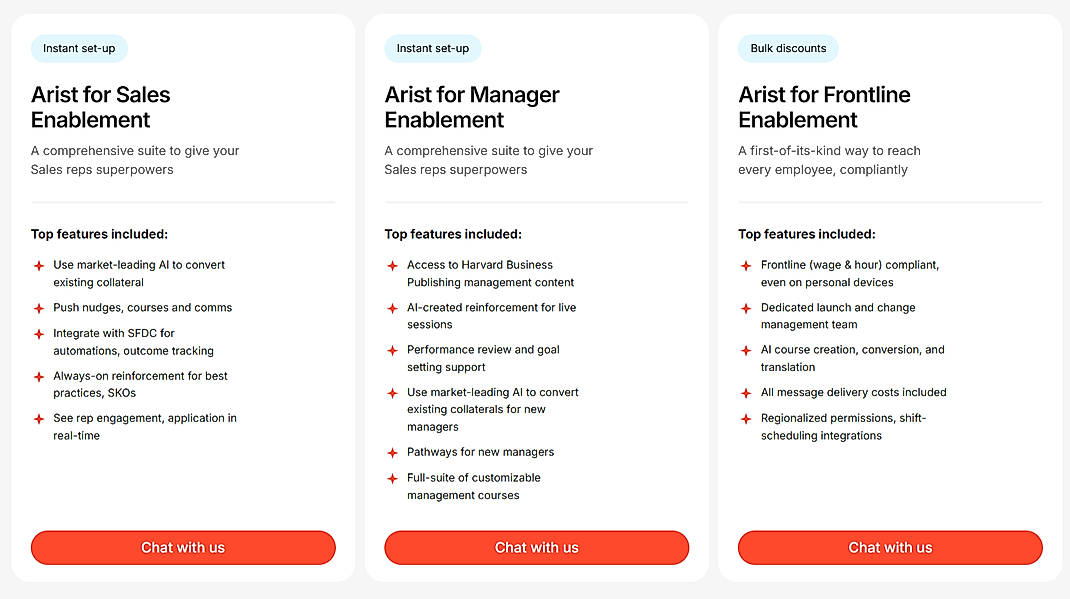
Task: Click 'Chat with us' under Frontline Enablement
Action: coord(890,547)
